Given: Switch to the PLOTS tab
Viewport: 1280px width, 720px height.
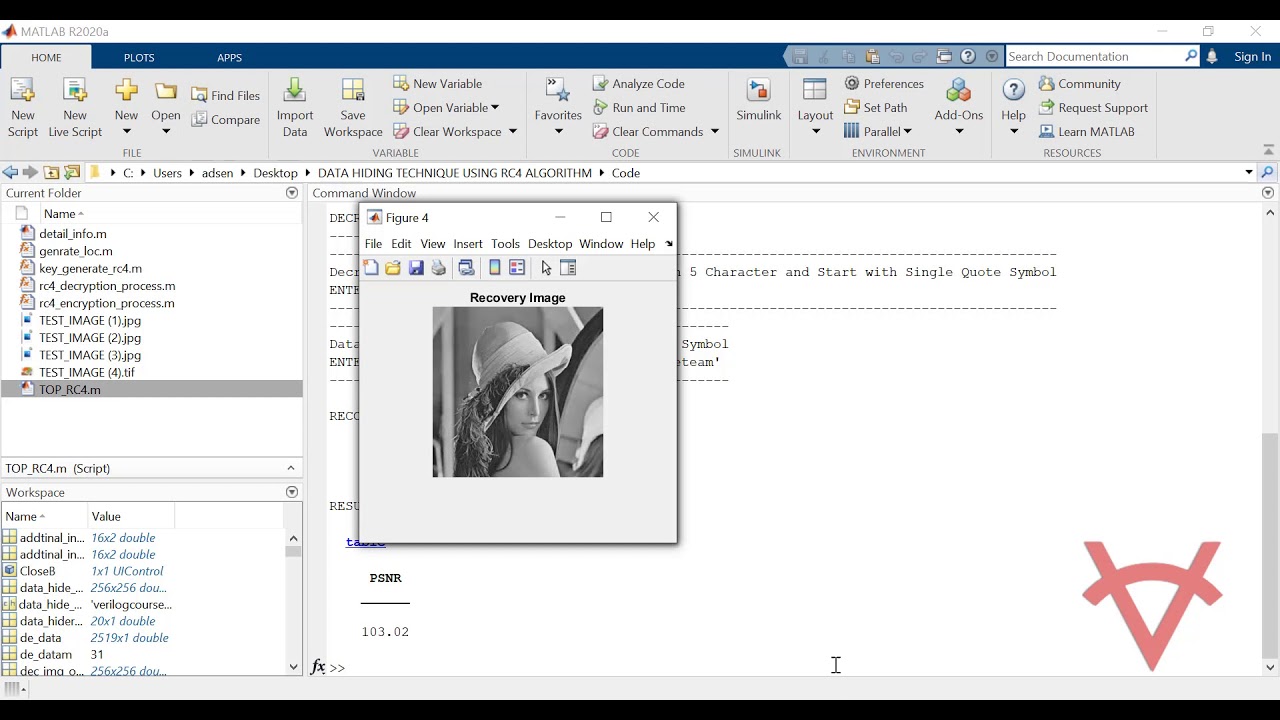Looking at the screenshot, I should click(x=139, y=57).
